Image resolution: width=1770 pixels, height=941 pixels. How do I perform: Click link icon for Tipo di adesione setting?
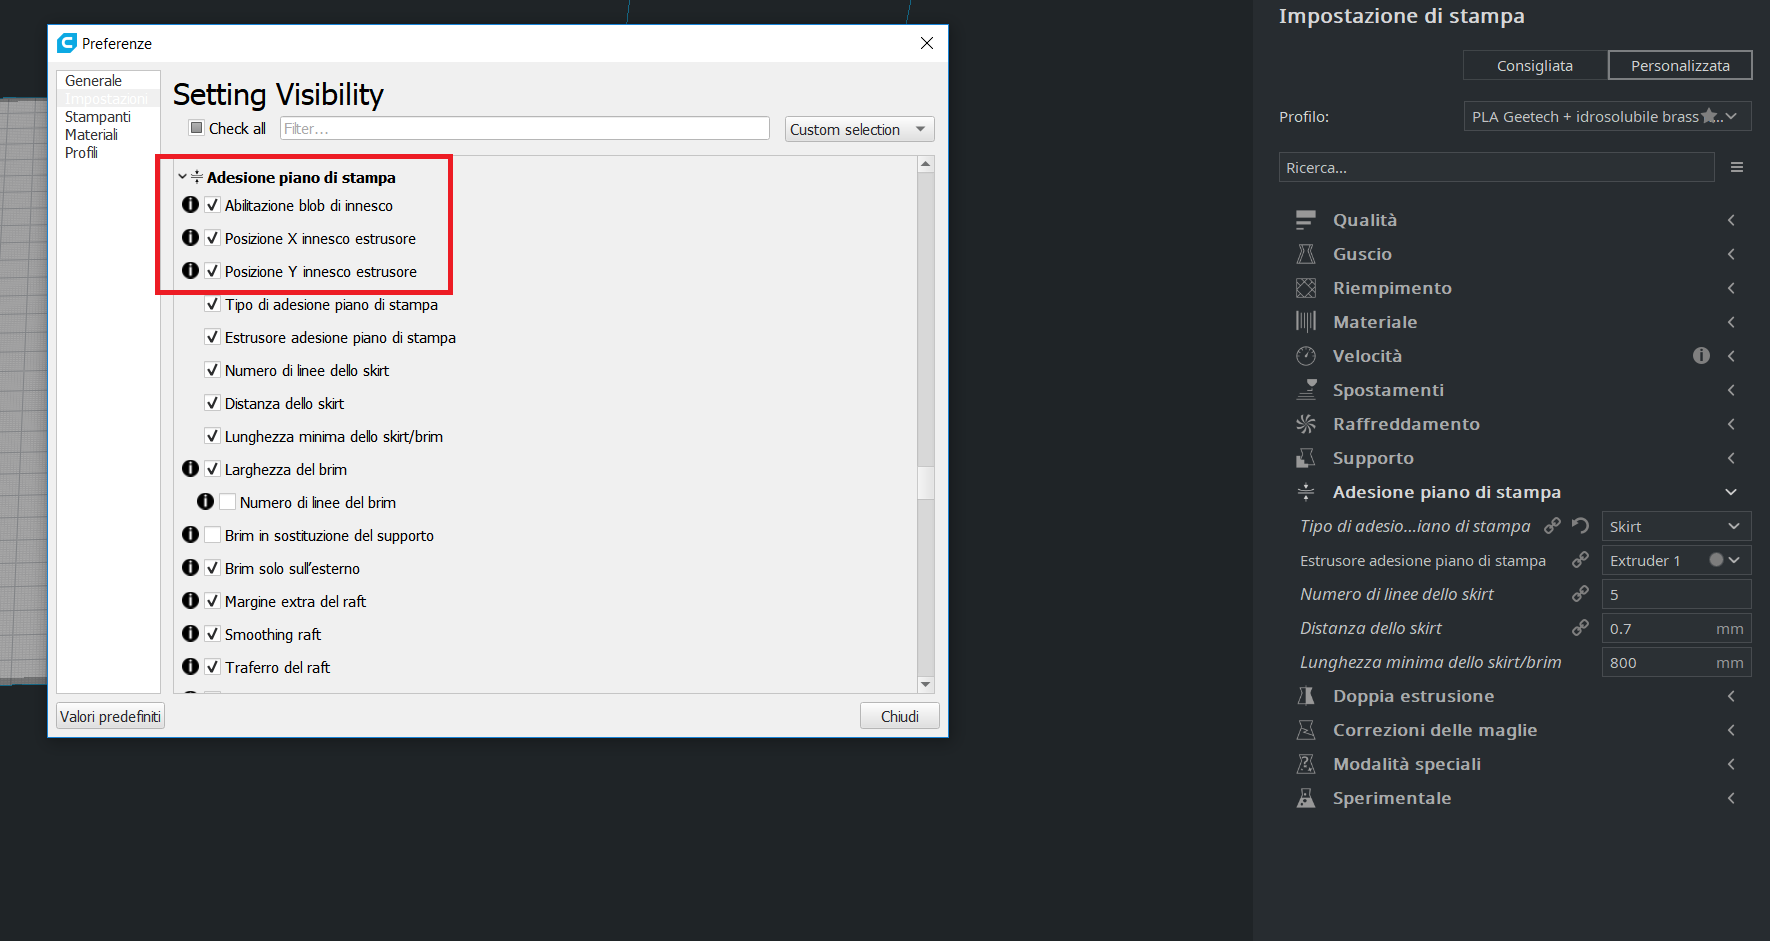(x=1552, y=526)
